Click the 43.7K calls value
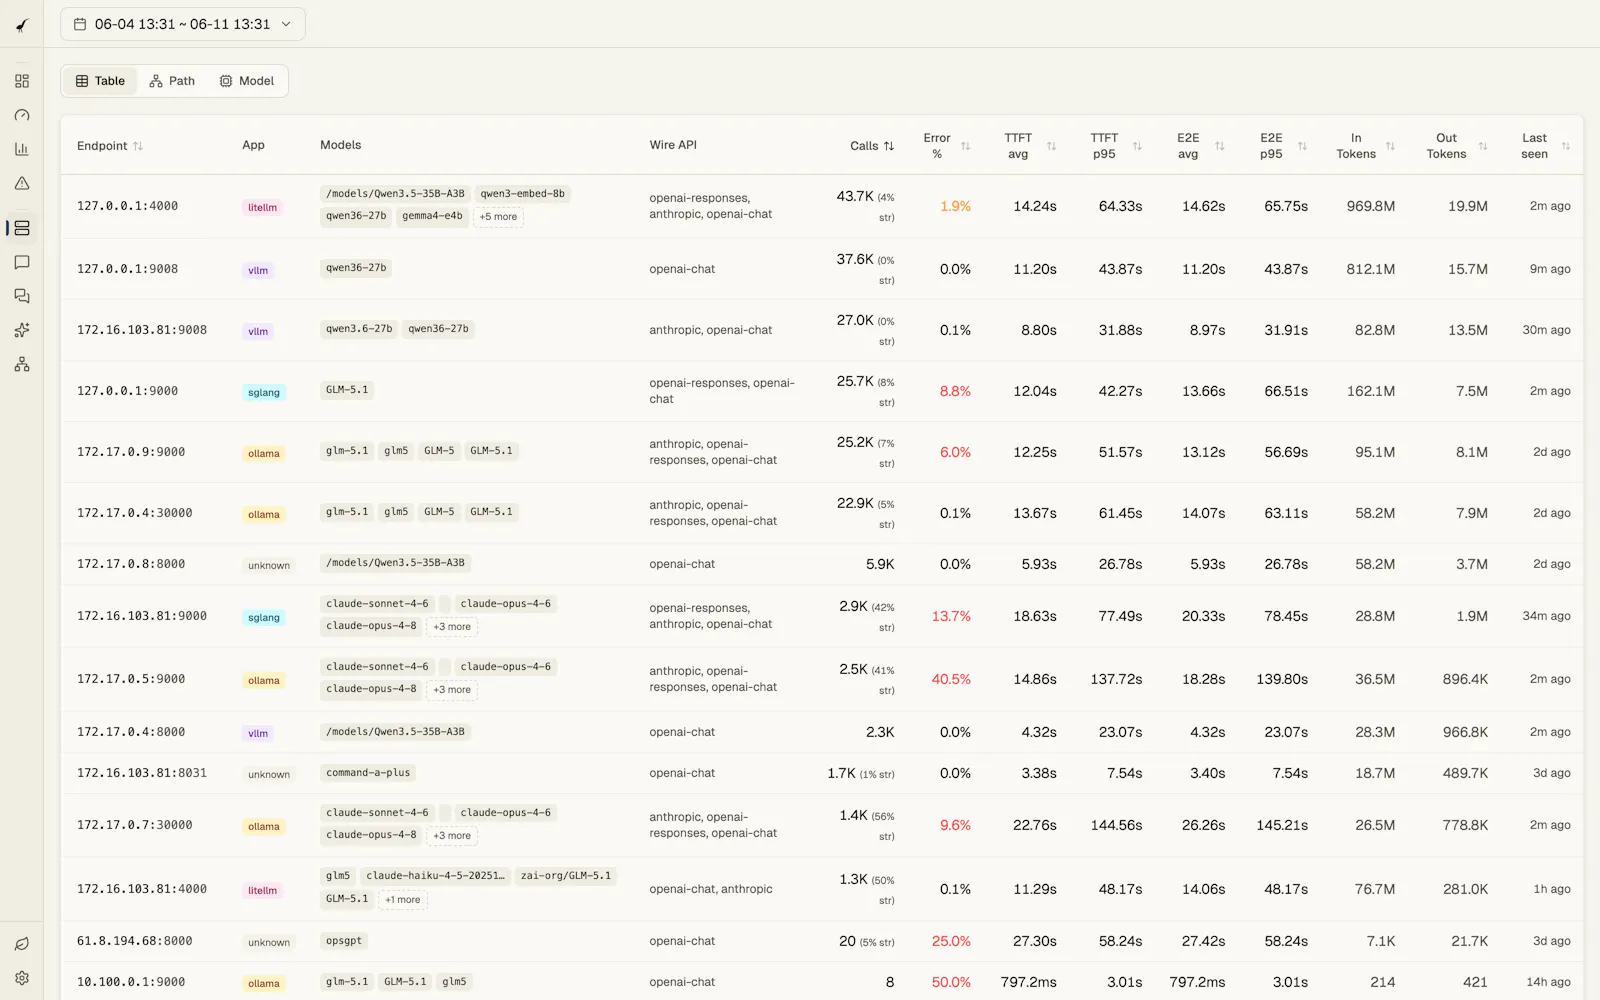This screenshot has width=1600, height=1000. [855, 196]
